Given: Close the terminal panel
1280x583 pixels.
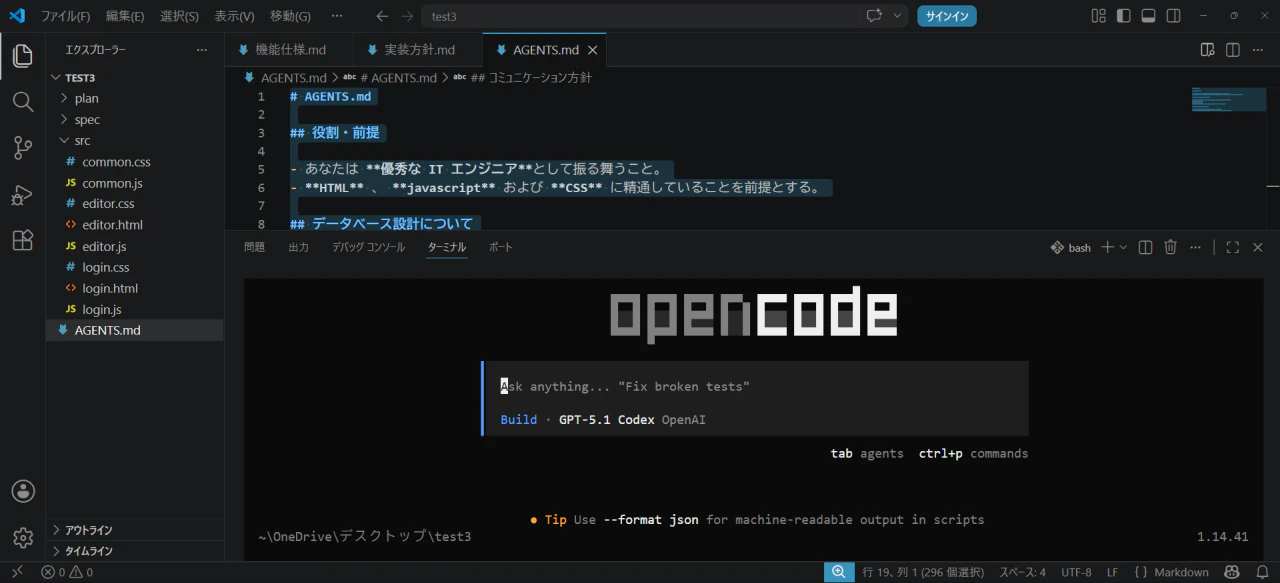Looking at the screenshot, I should pyautogui.click(x=1258, y=247).
